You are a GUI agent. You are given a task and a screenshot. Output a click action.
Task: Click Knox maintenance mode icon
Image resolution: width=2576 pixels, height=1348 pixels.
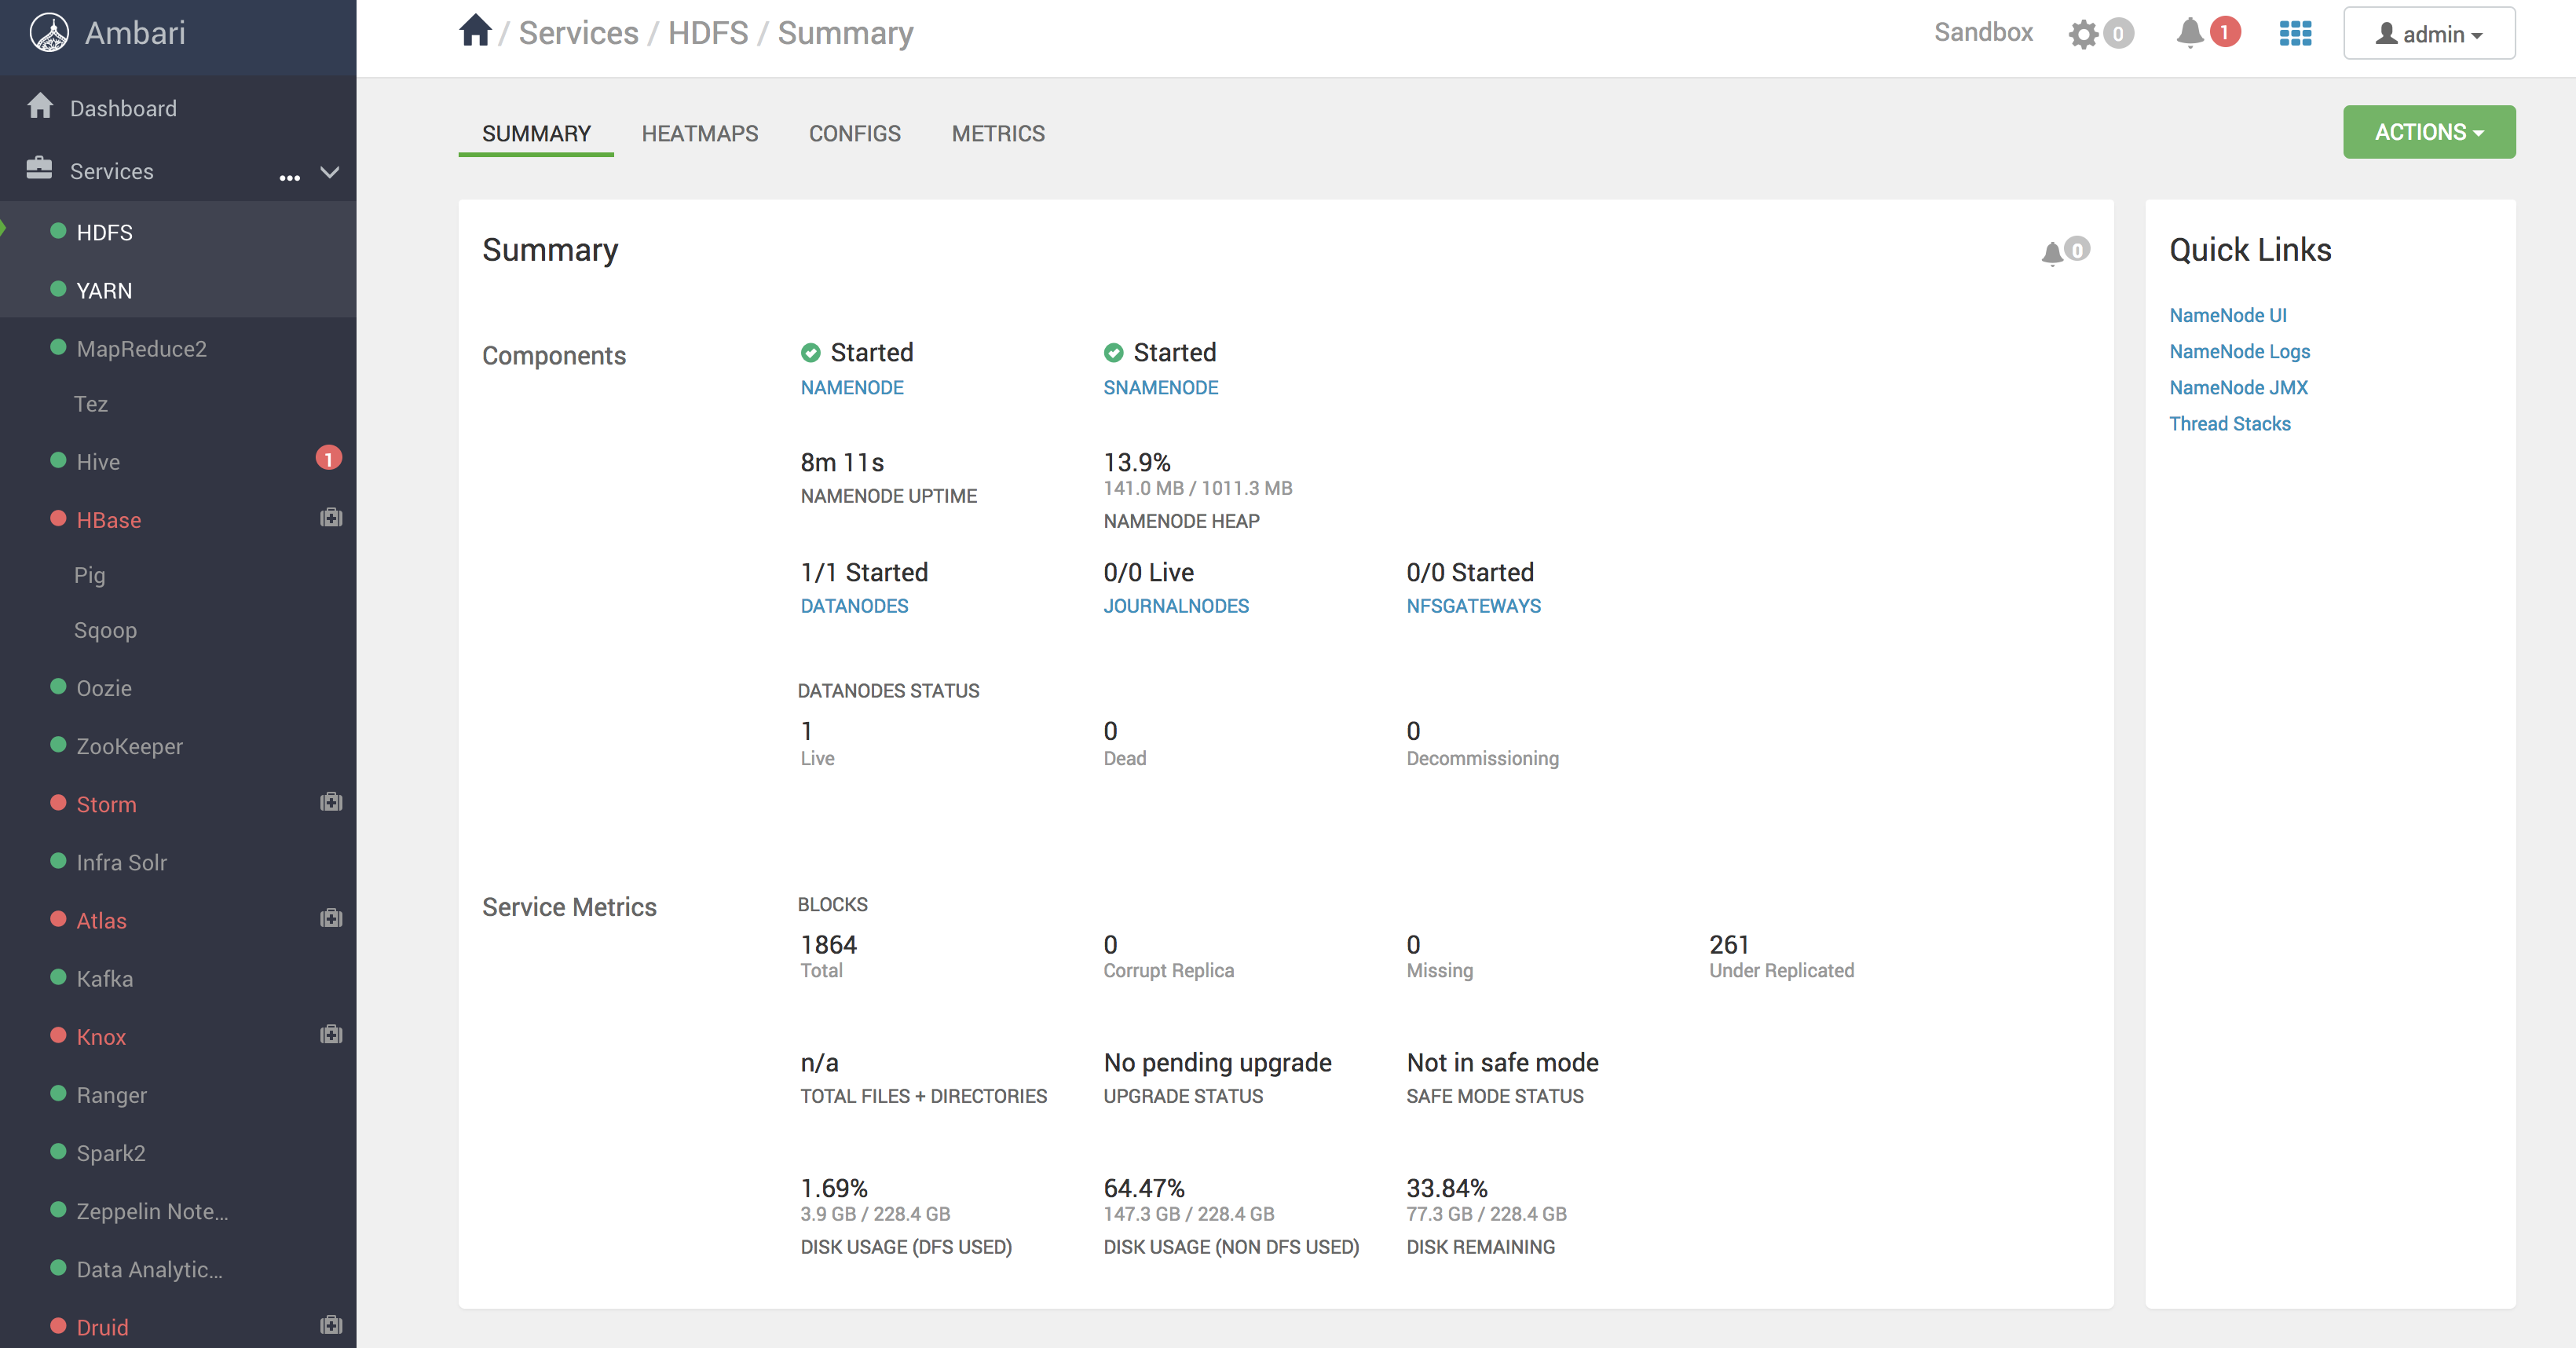tap(331, 1035)
